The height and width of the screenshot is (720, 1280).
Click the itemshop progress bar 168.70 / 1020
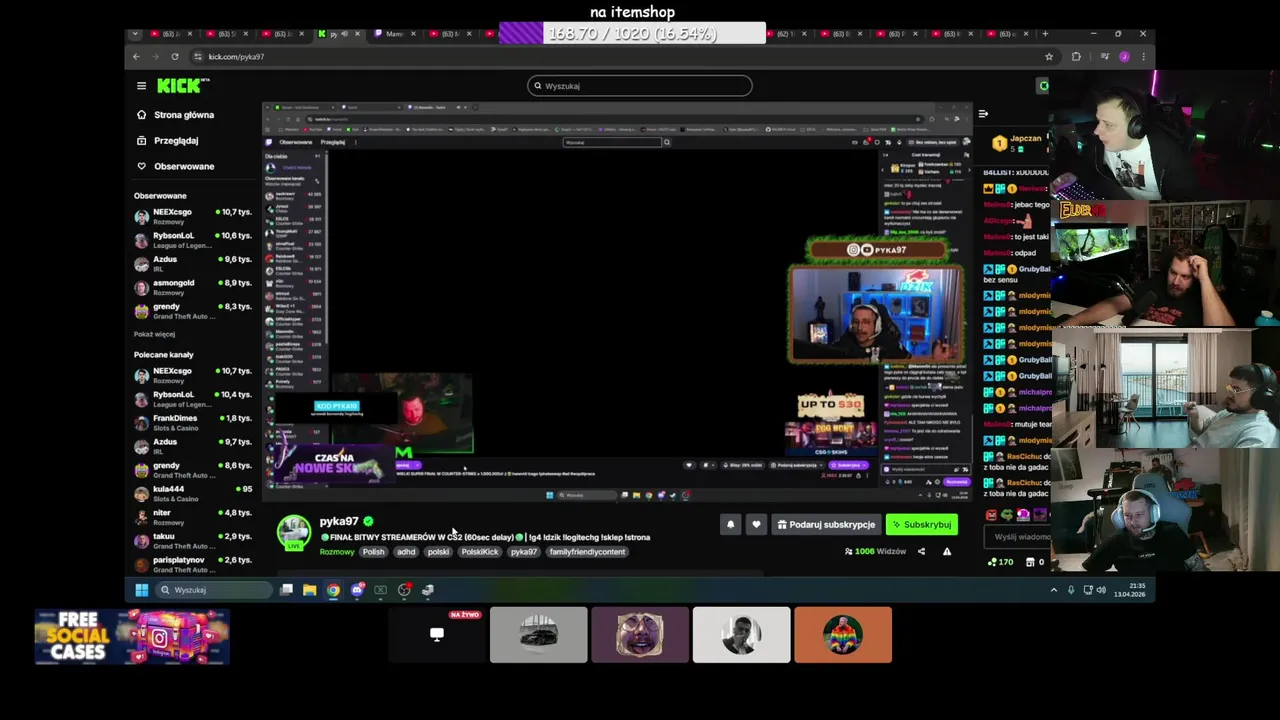tap(632, 34)
